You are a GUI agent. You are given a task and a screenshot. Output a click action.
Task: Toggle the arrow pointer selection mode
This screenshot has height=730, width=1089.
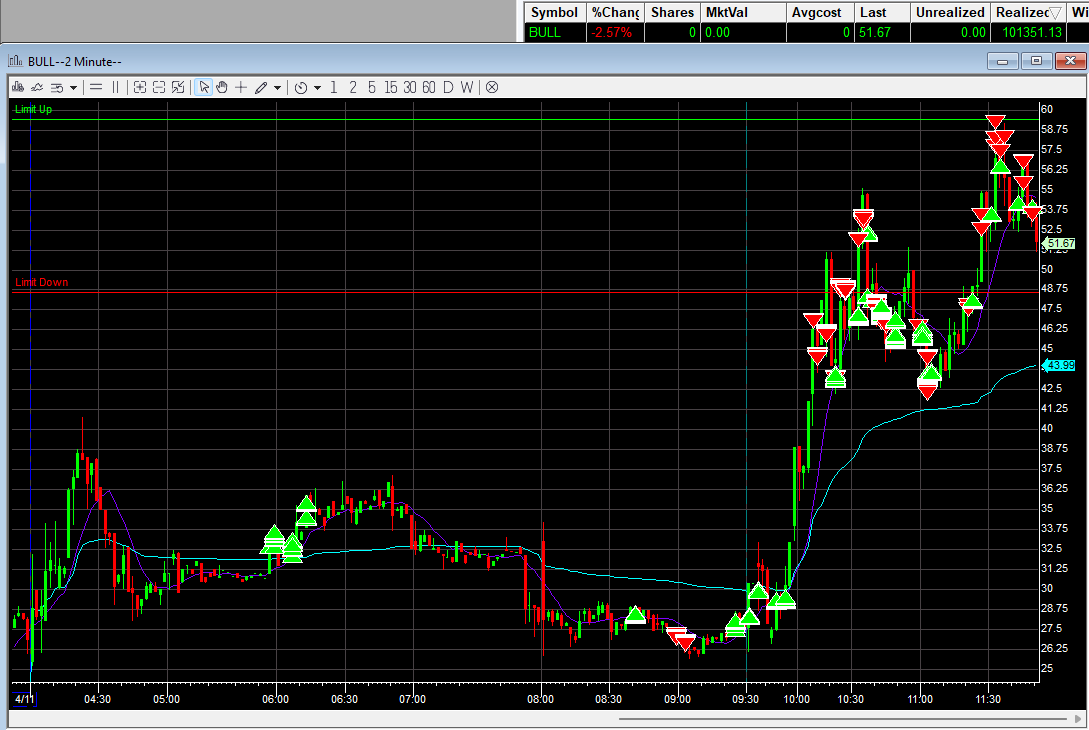point(204,87)
